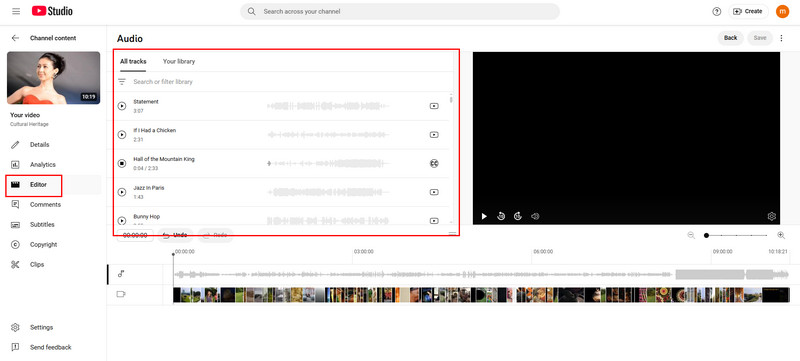Click the timeline zoom slider
This screenshot has height=361, width=800.
(x=736, y=235)
